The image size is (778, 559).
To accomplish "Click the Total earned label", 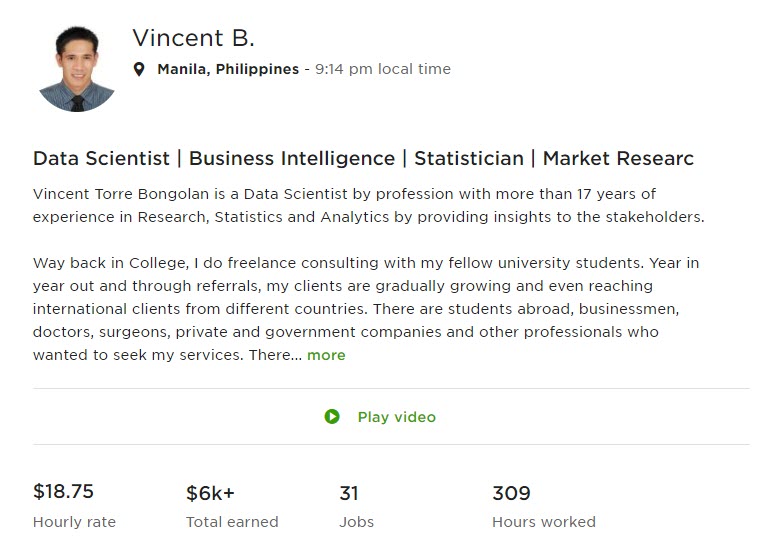I will (232, 522).
